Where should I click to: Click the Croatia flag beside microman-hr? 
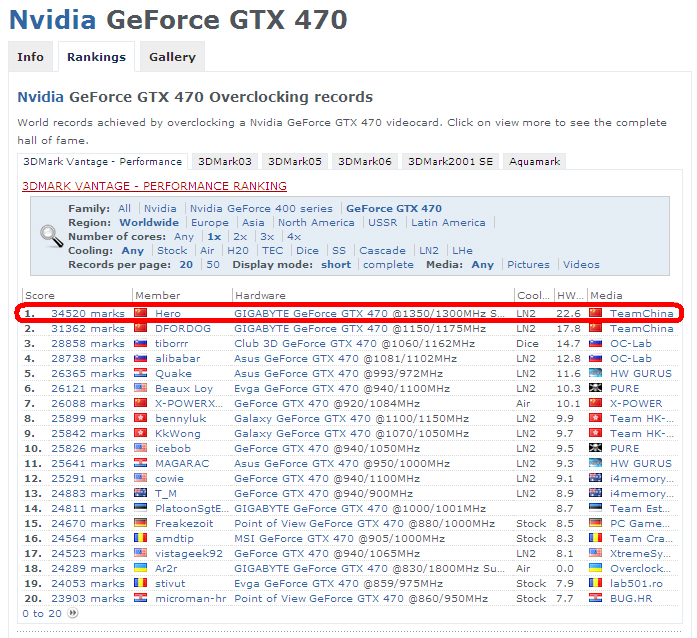coord(140,598)
